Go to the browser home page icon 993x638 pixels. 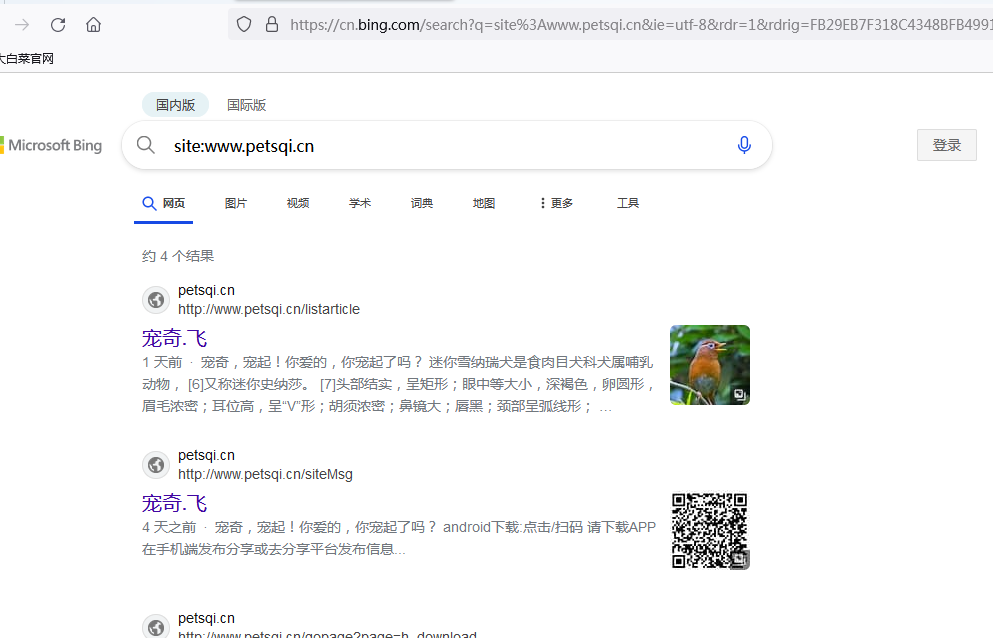pyautogui.click(x=93, y=25)
